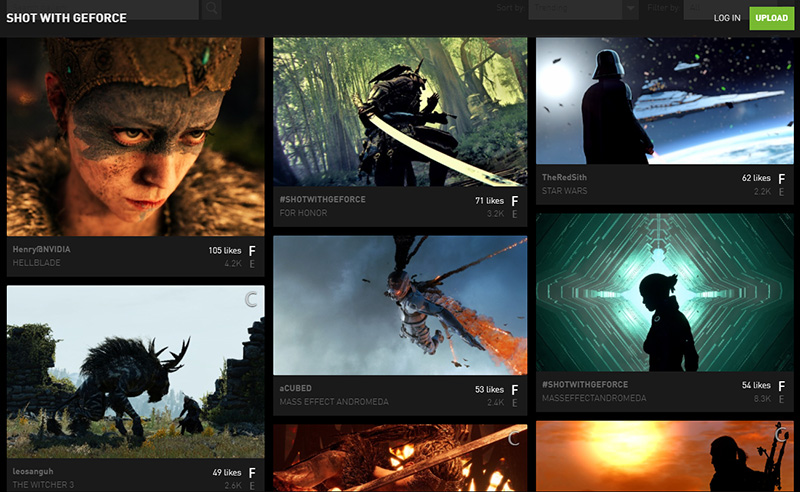Click F icon on Star Wars card
Image resolution: width=800 pixels, height=492 pixels.
781,179
